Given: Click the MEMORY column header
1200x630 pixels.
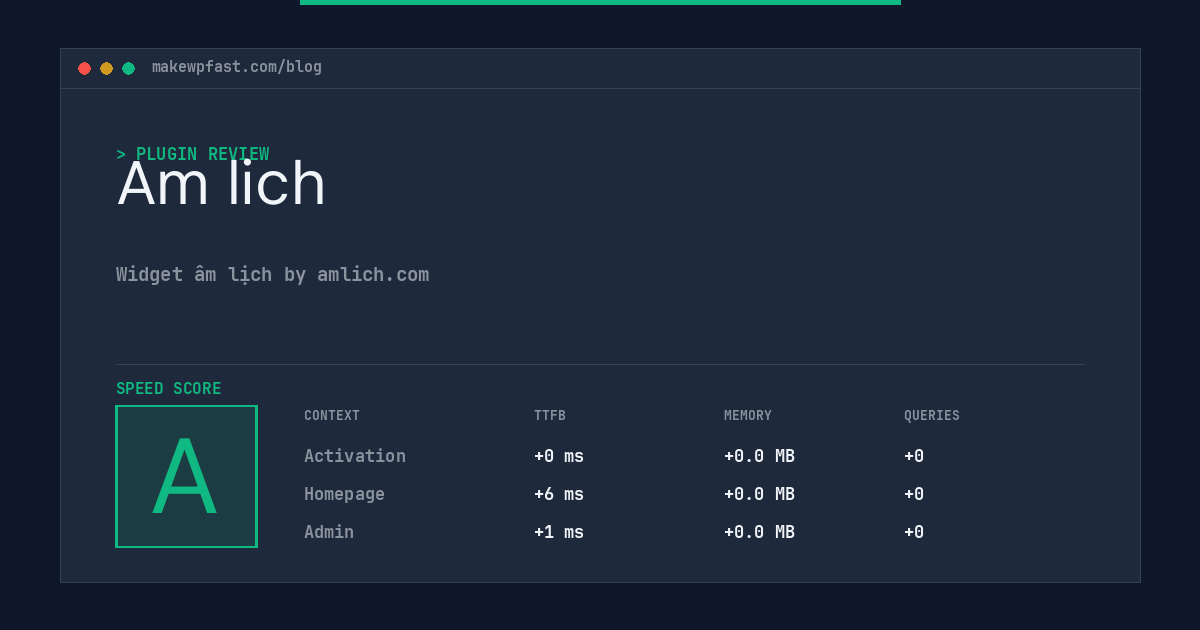Looking at the screenshot, I should tap(748, 416).
